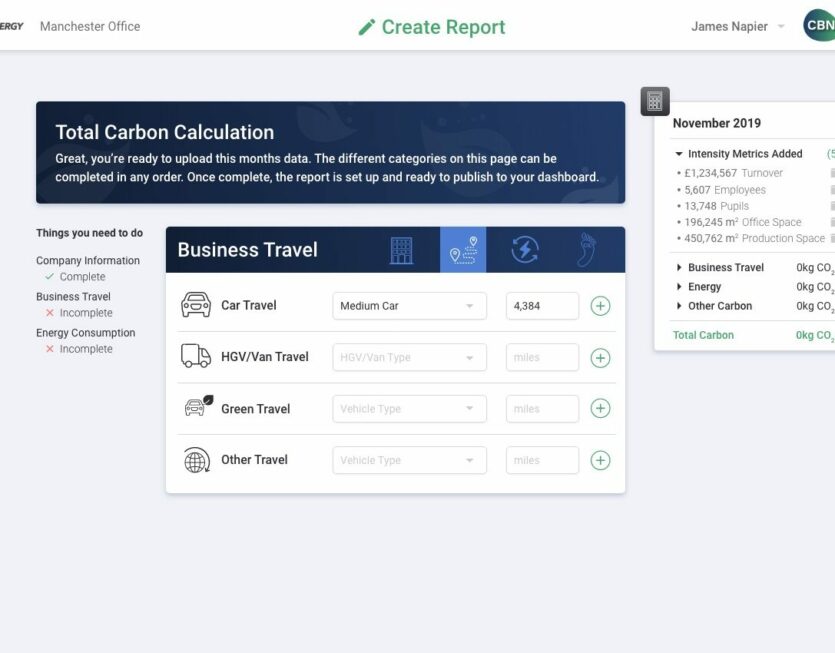The width and height of the screenshot is (835, 653).
Task: Expand the Other Carbon summary row
Action: point(680,306)
